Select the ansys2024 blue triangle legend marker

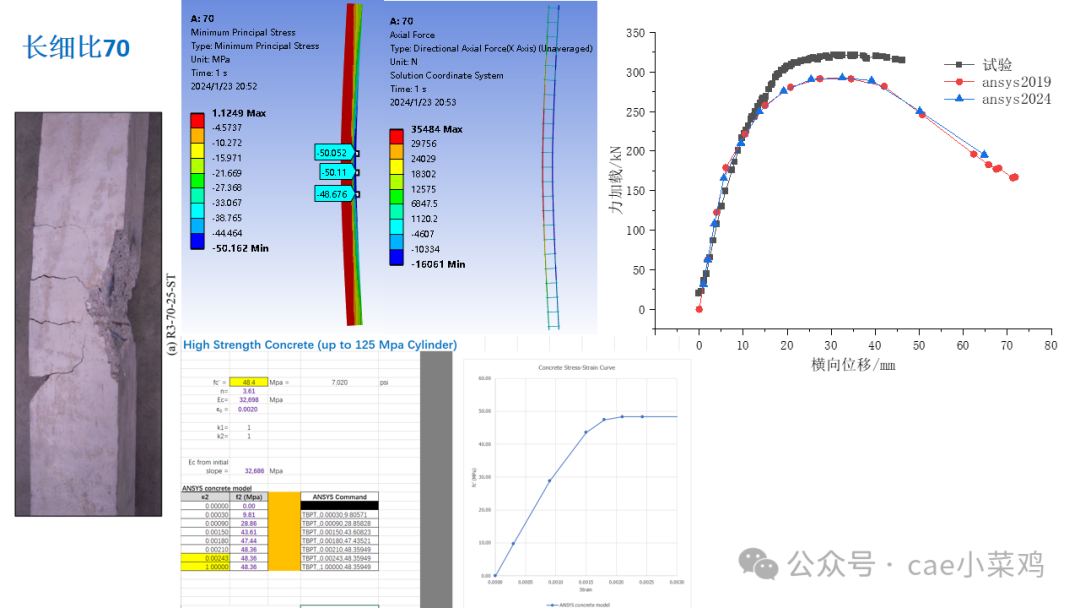[959, 98]
